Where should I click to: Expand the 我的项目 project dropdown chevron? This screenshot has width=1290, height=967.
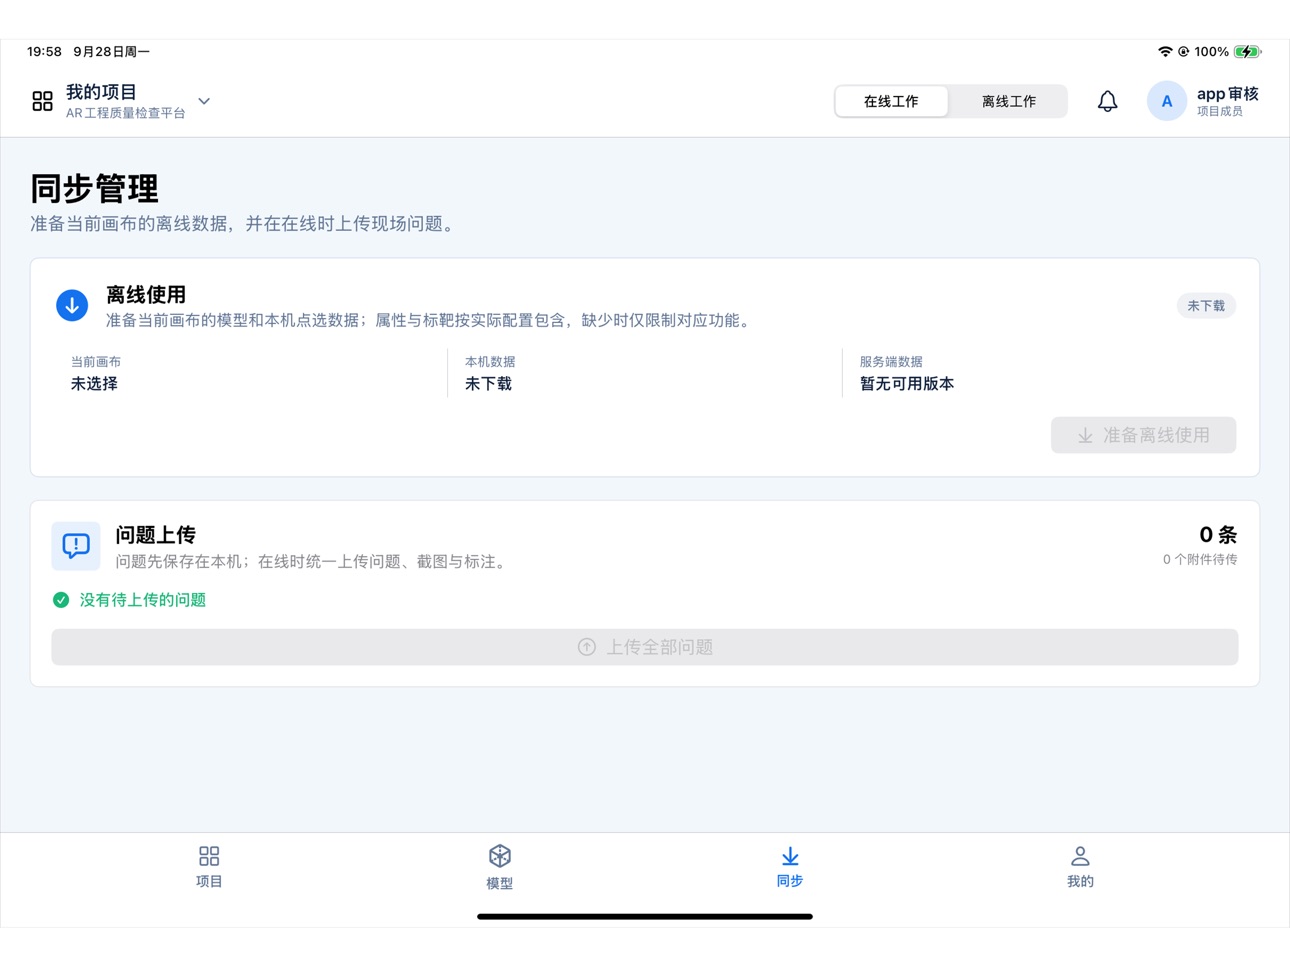[204, 101]
